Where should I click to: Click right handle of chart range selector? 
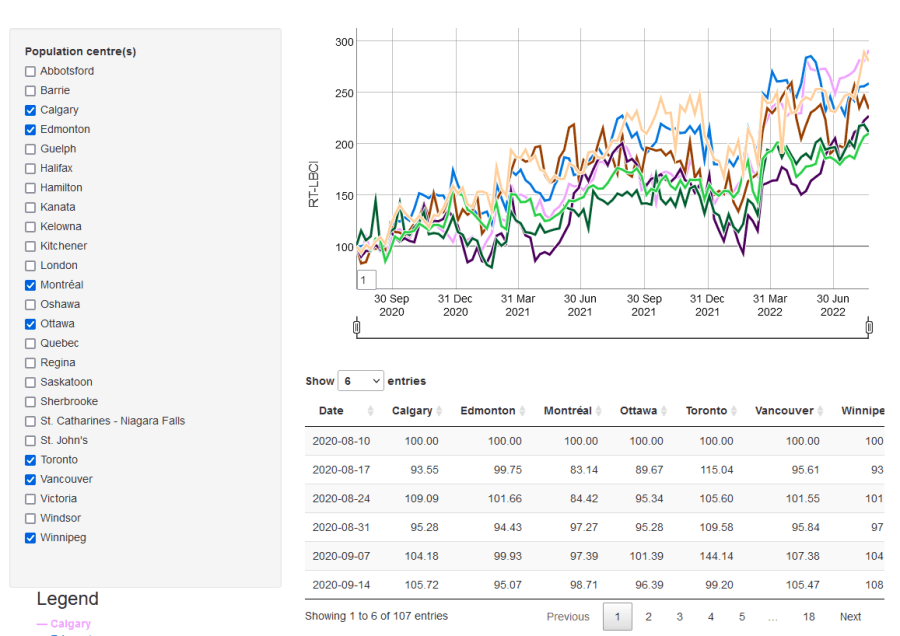click(869, 327)
